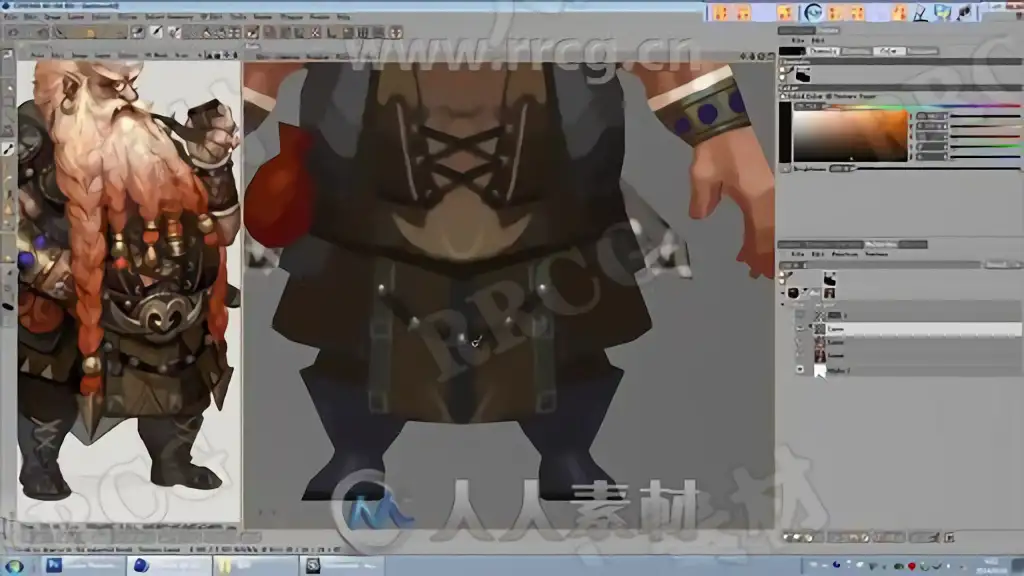The width and height of the screenshot is (1024, 576).
Task: Collapse the material row expander arrow
Action: 782,293
